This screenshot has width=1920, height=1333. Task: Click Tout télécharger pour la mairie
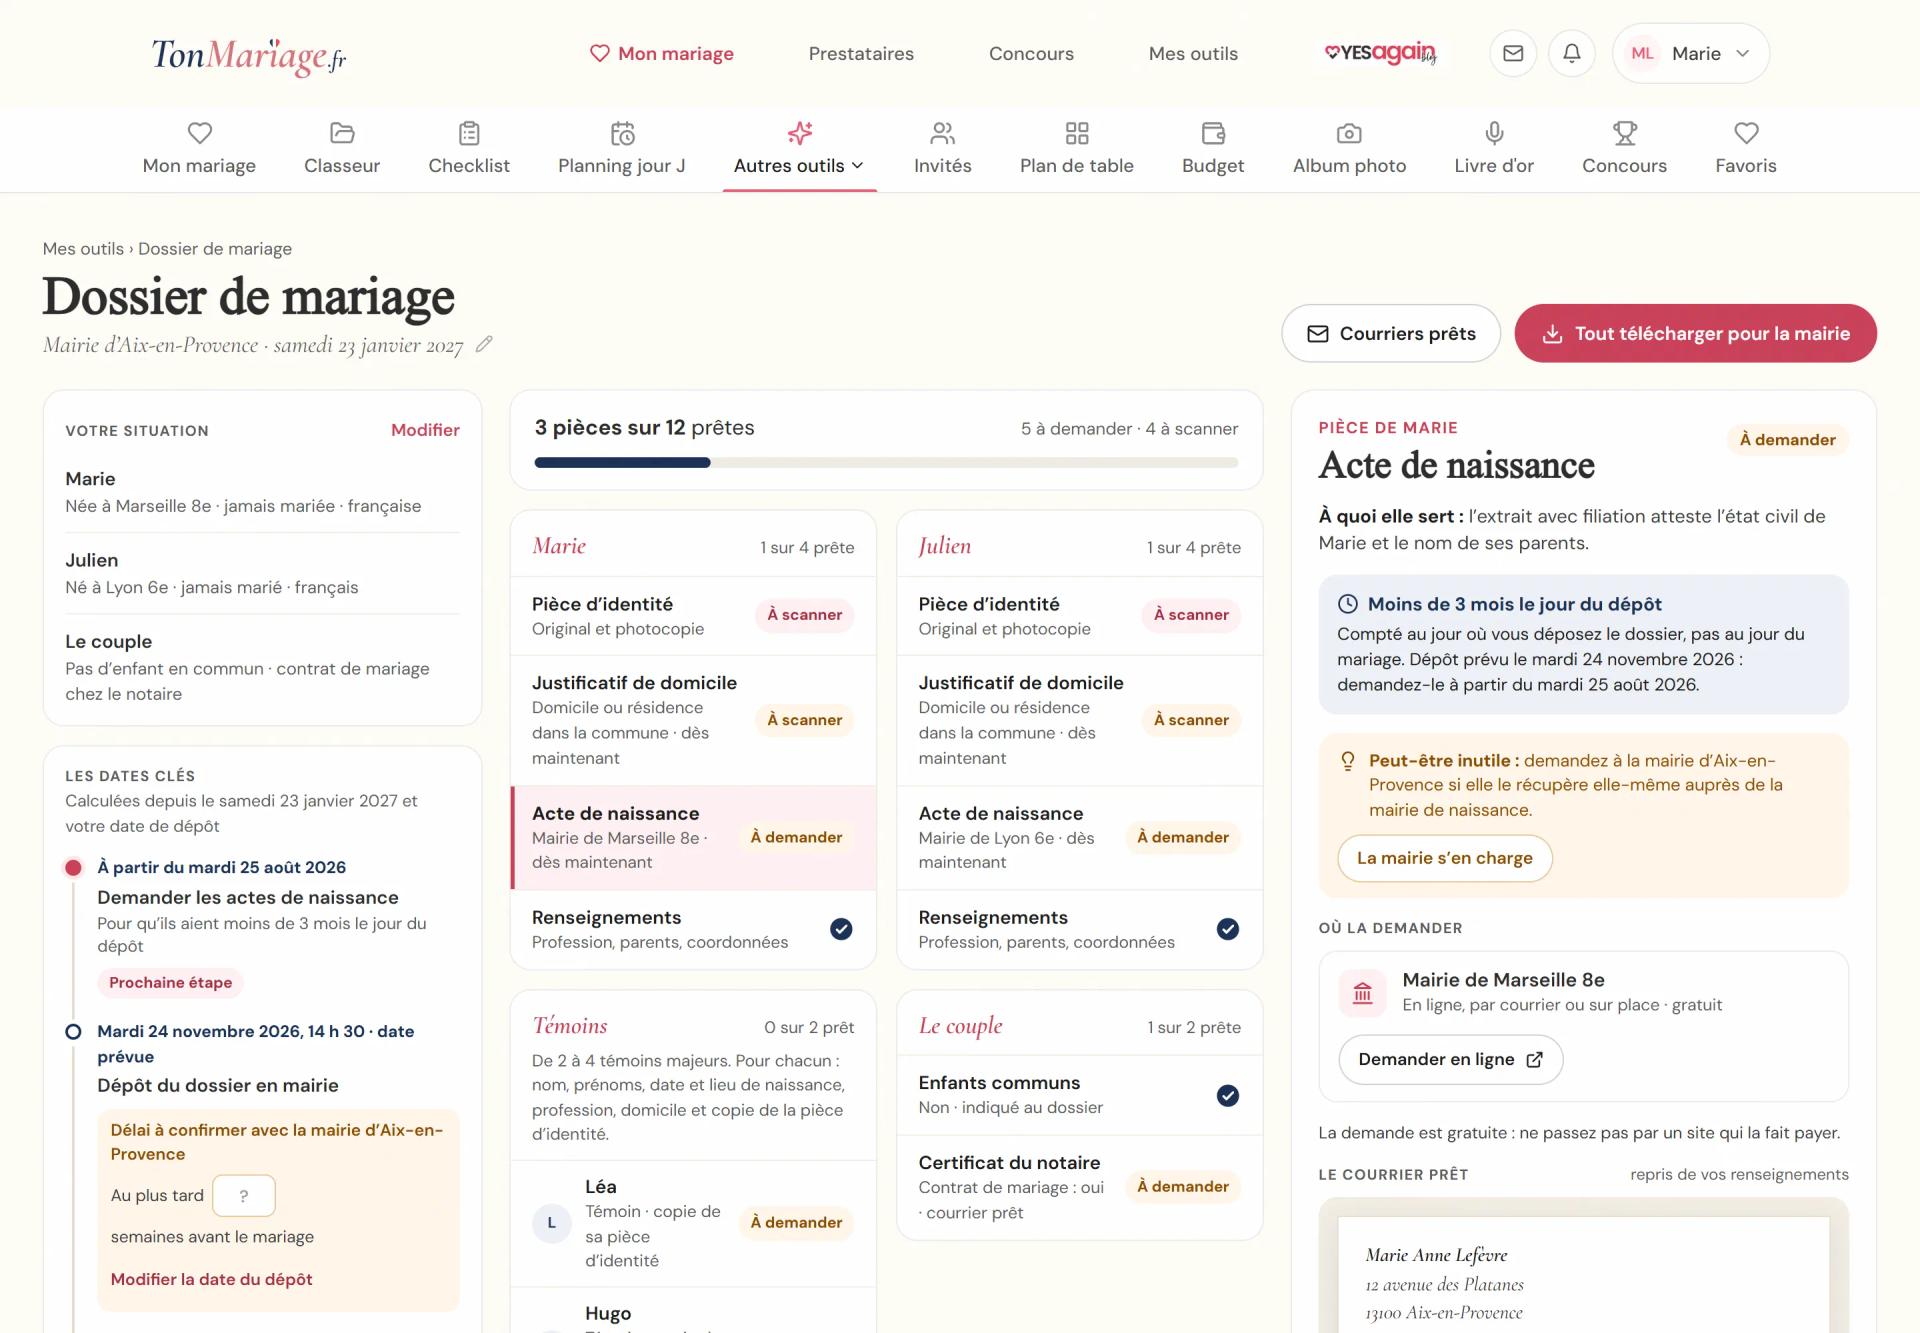coord(1695,333)
